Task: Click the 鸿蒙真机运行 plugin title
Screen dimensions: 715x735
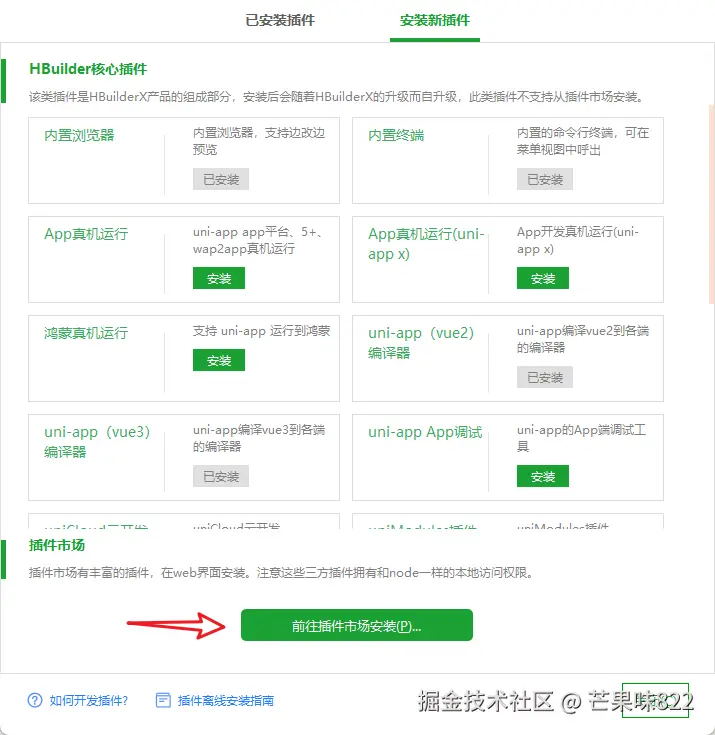Action: tap(86, 333)
